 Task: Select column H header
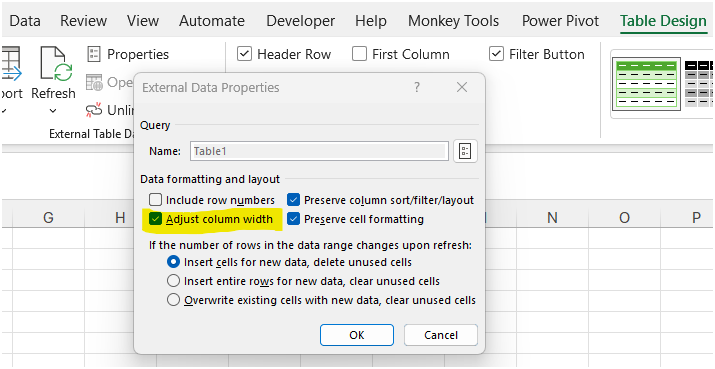(119, 218)
